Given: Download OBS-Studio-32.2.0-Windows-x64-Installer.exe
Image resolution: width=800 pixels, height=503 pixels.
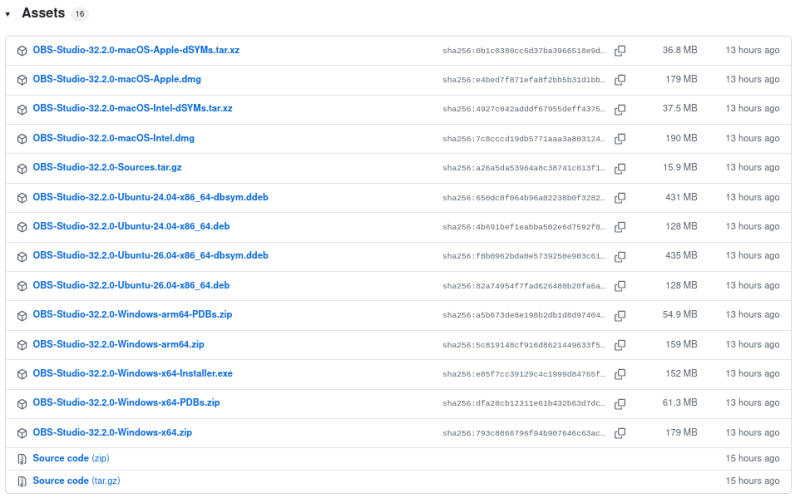Looking at the screenshot, I should [x=133, y=373].
